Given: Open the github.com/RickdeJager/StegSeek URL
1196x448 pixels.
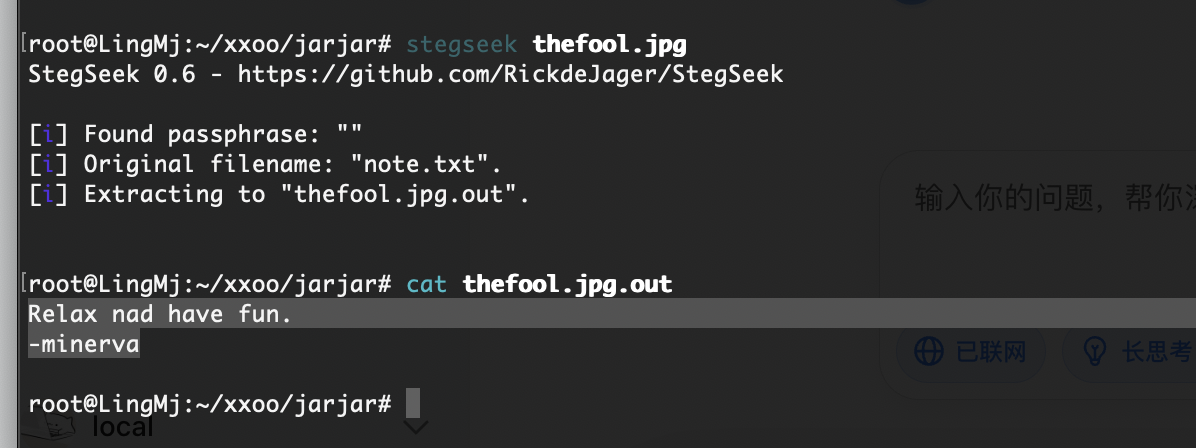Looking at the screenshot, I should tap(510, 75).
